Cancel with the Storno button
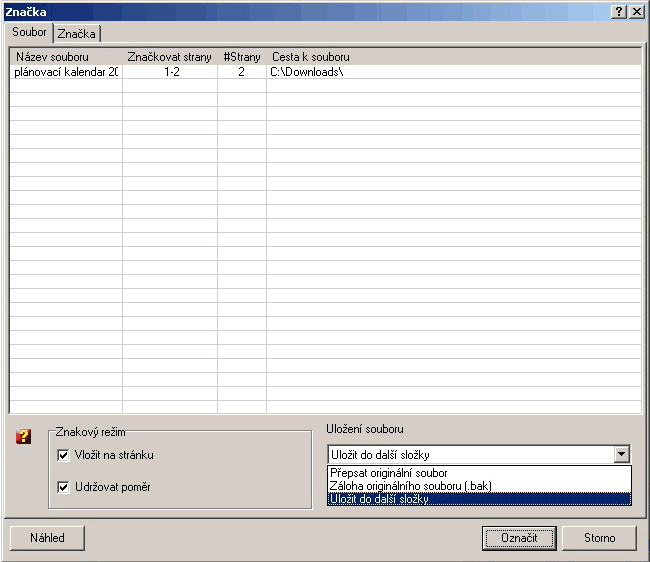Viewport: 650px width, 562px height. (600, 538)
